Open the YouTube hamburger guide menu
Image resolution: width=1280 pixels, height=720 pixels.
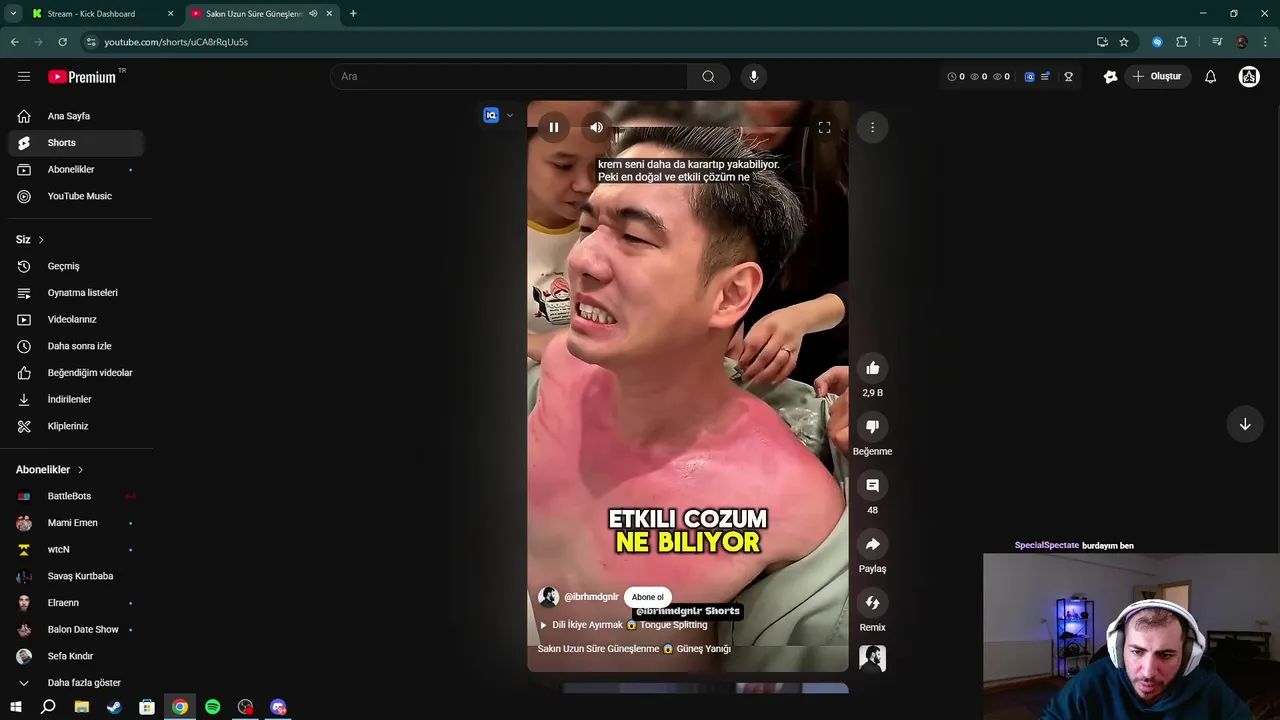(x=24, y=76)
